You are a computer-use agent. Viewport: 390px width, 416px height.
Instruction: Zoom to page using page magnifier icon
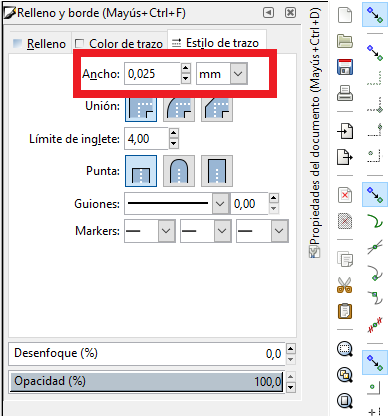point(345,400)
